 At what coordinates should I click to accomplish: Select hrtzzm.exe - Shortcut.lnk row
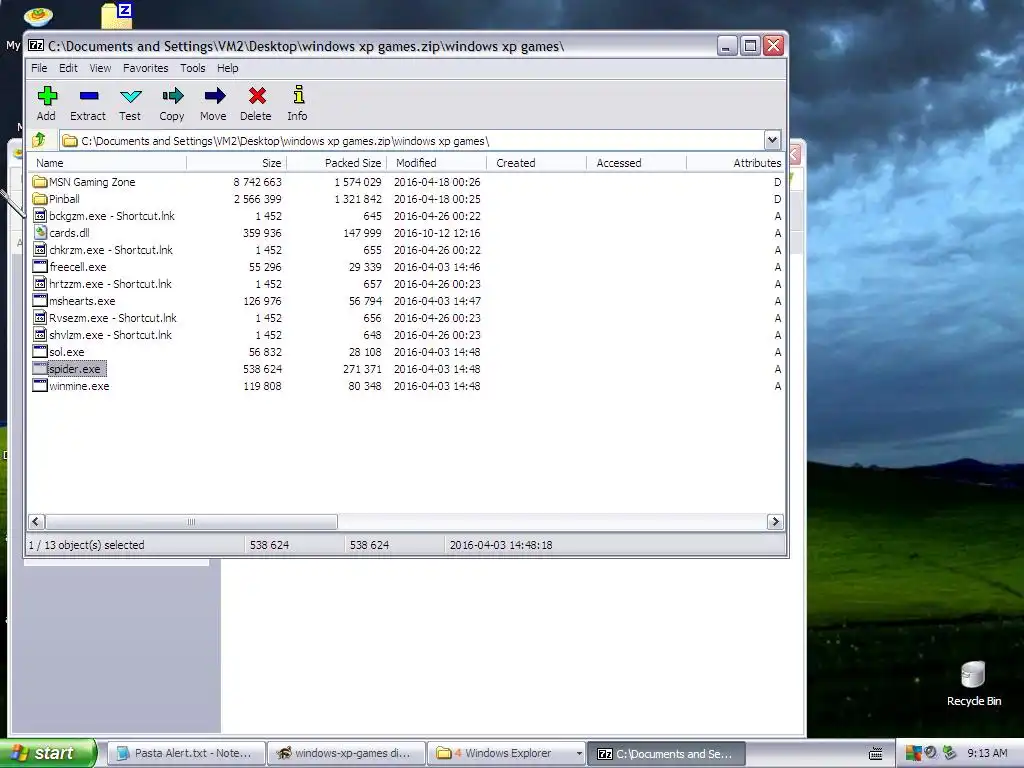click(x=406, y=283)
